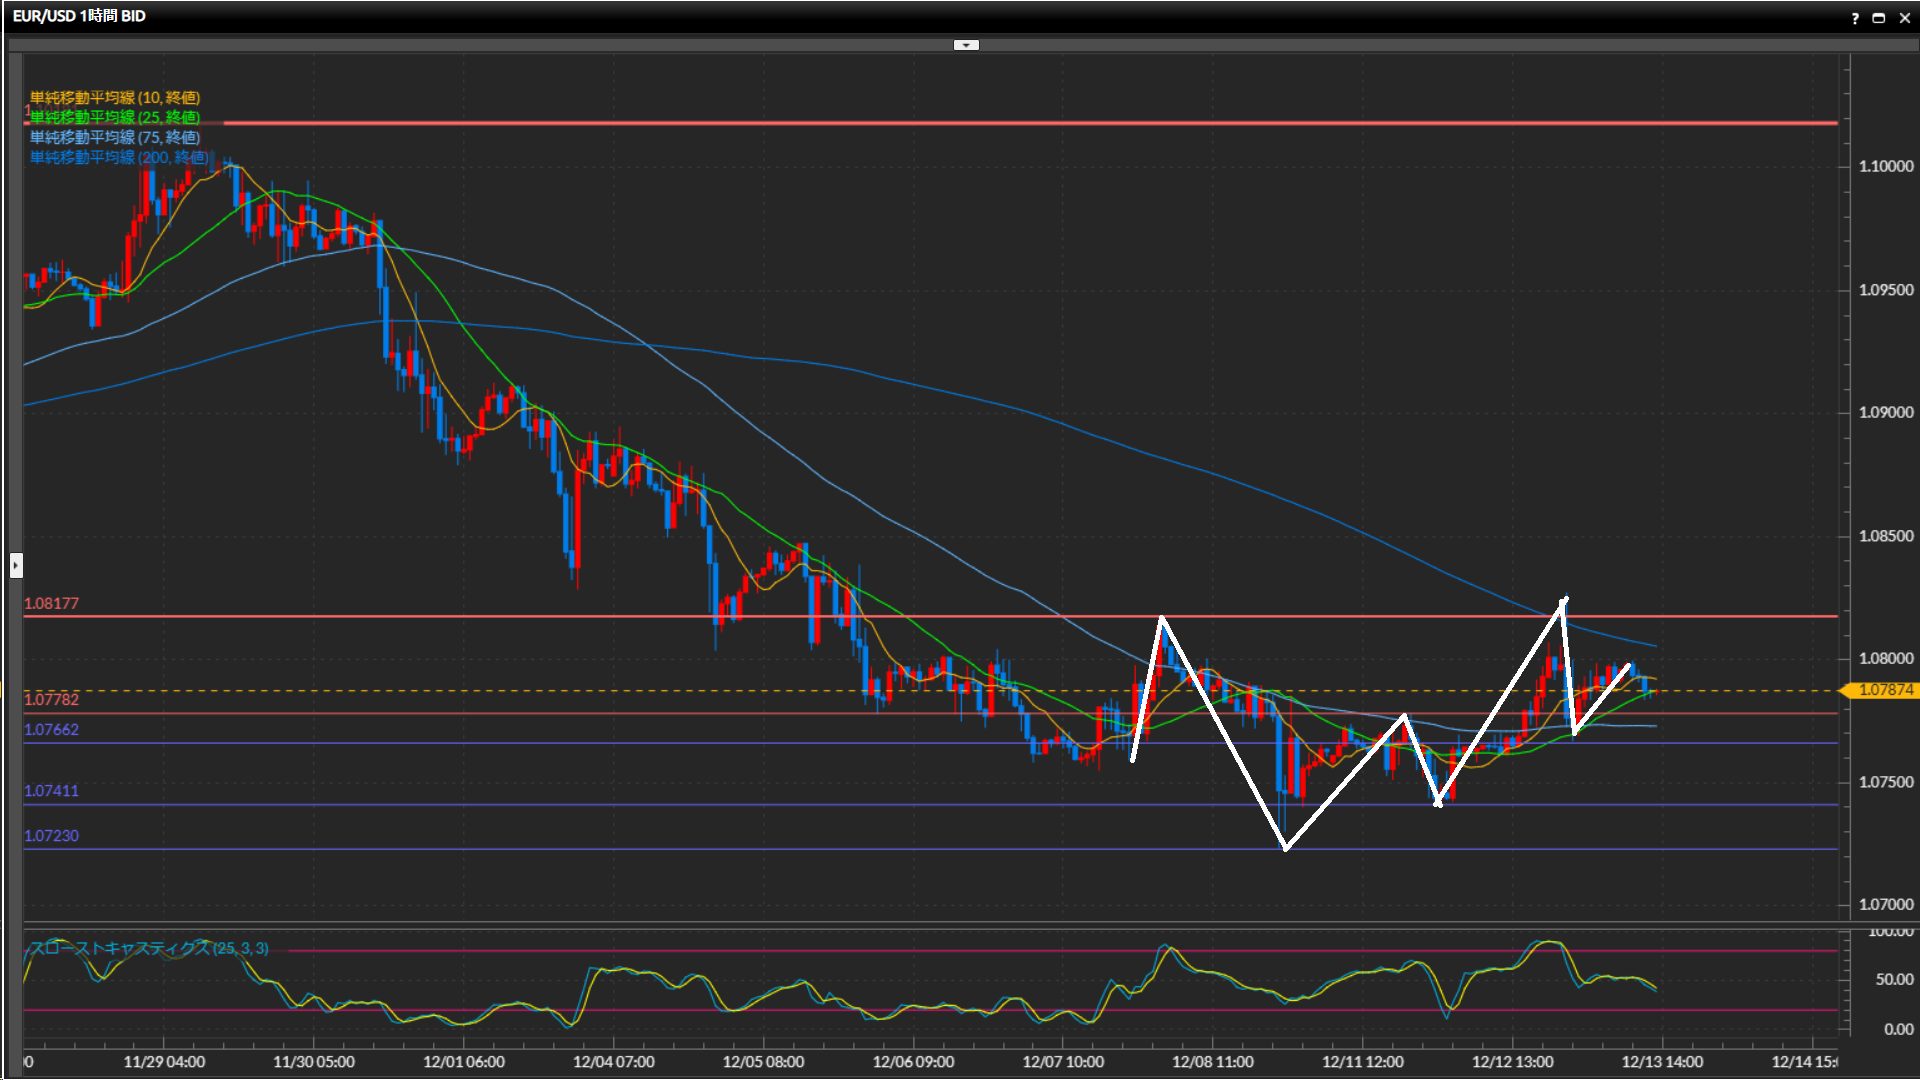Viewport: 1920px width, 1080px height.
Task: Click the current price tag 1.07874
Action: (1884, 690)
